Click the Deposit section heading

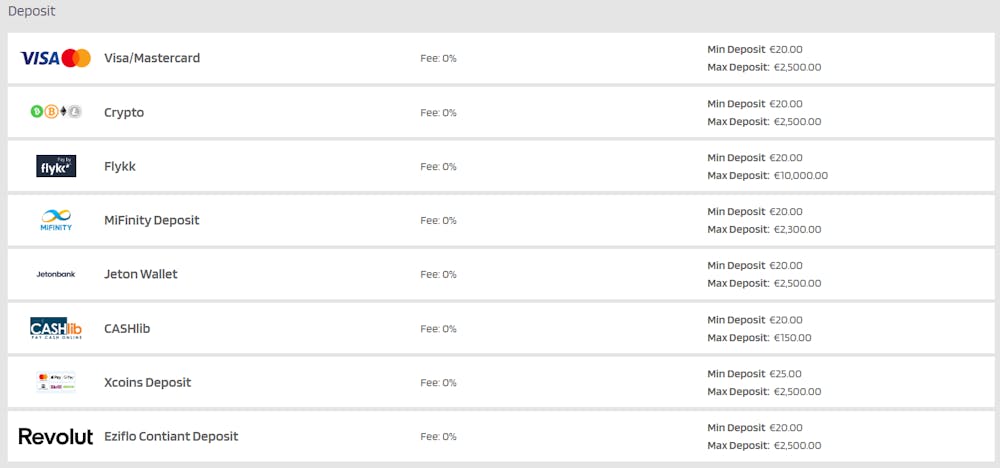coord(32,11)
